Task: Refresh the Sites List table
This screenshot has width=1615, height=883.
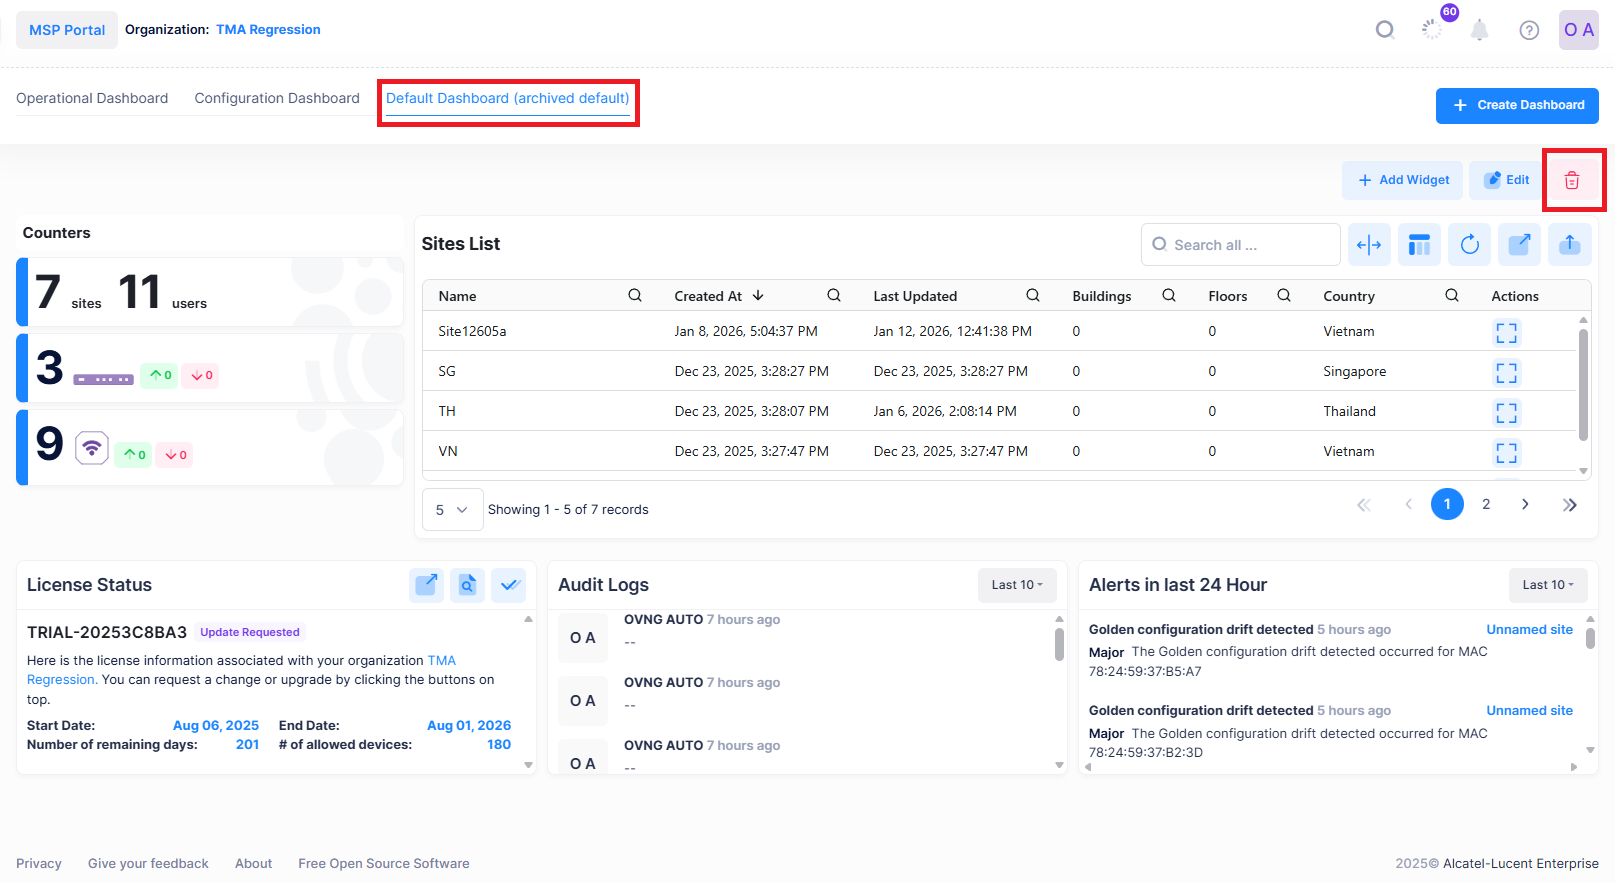Action: (x=1469, y=245)
